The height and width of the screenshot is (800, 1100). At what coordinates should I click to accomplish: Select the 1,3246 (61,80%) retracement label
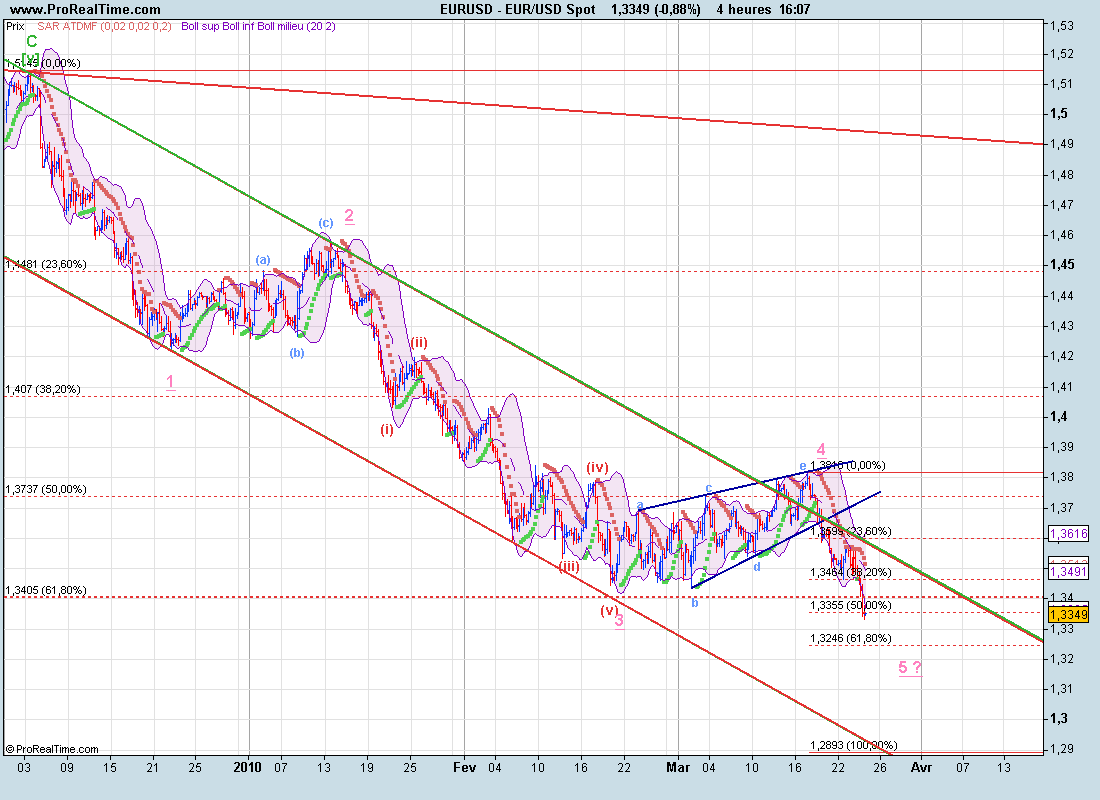pyautogui.click(x=851, y=638)
